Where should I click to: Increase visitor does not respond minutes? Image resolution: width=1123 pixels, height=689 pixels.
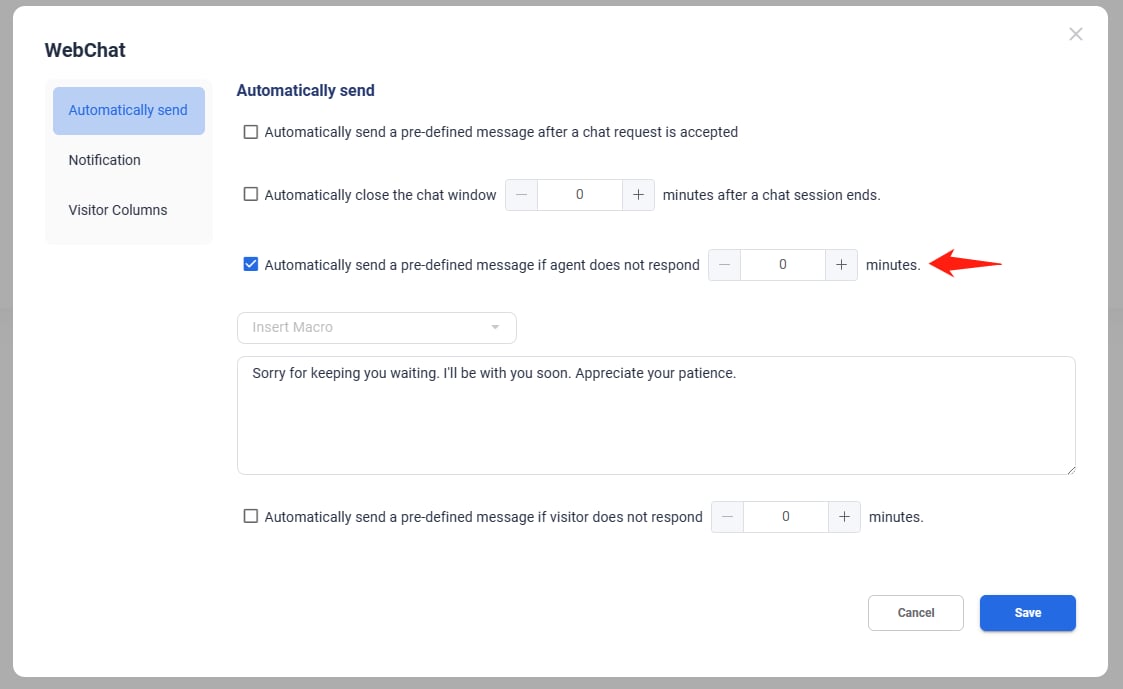[844, 517]
